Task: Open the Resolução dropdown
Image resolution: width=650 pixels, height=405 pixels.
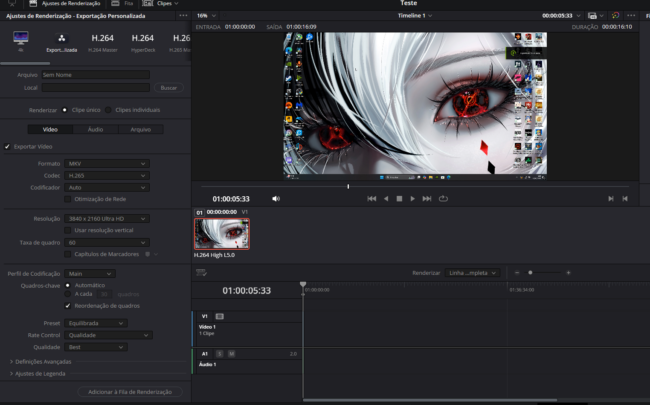Action: point(106,218)
